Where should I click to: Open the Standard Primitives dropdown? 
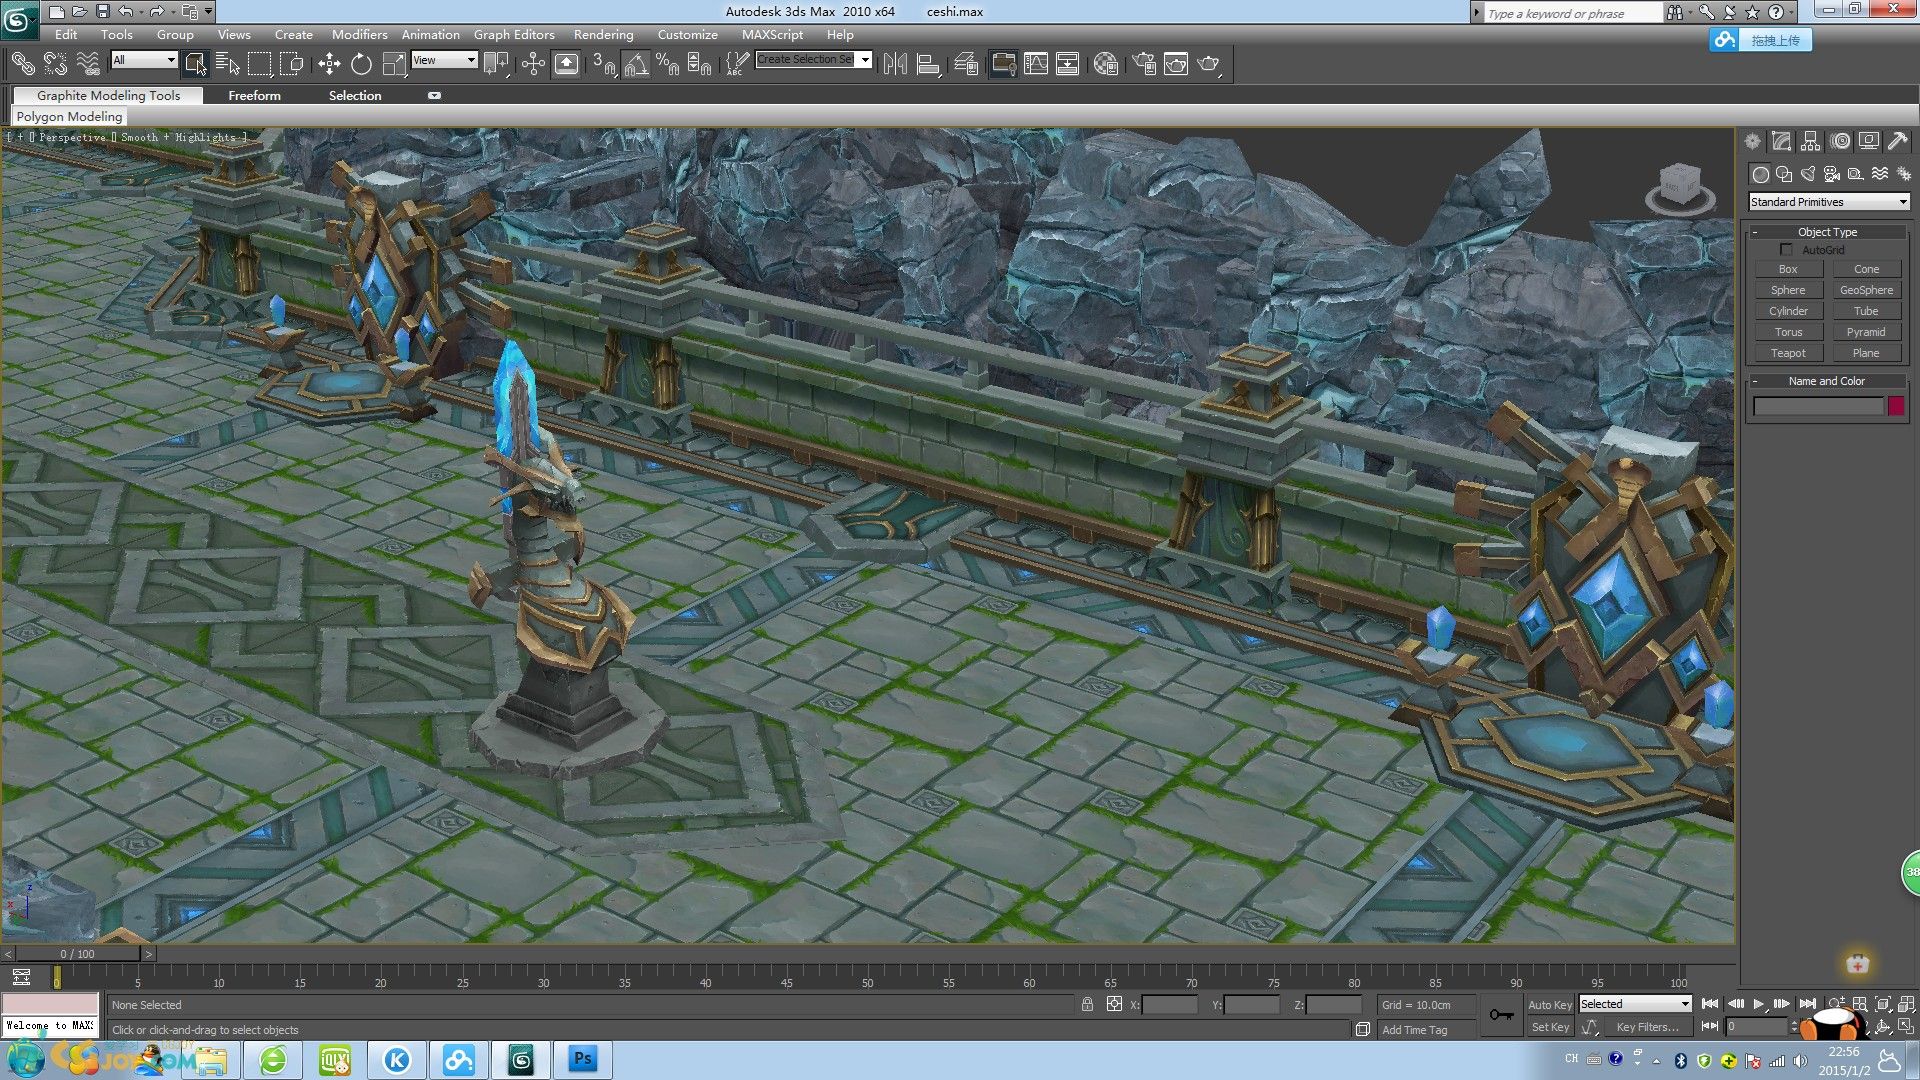point(1828,202)
